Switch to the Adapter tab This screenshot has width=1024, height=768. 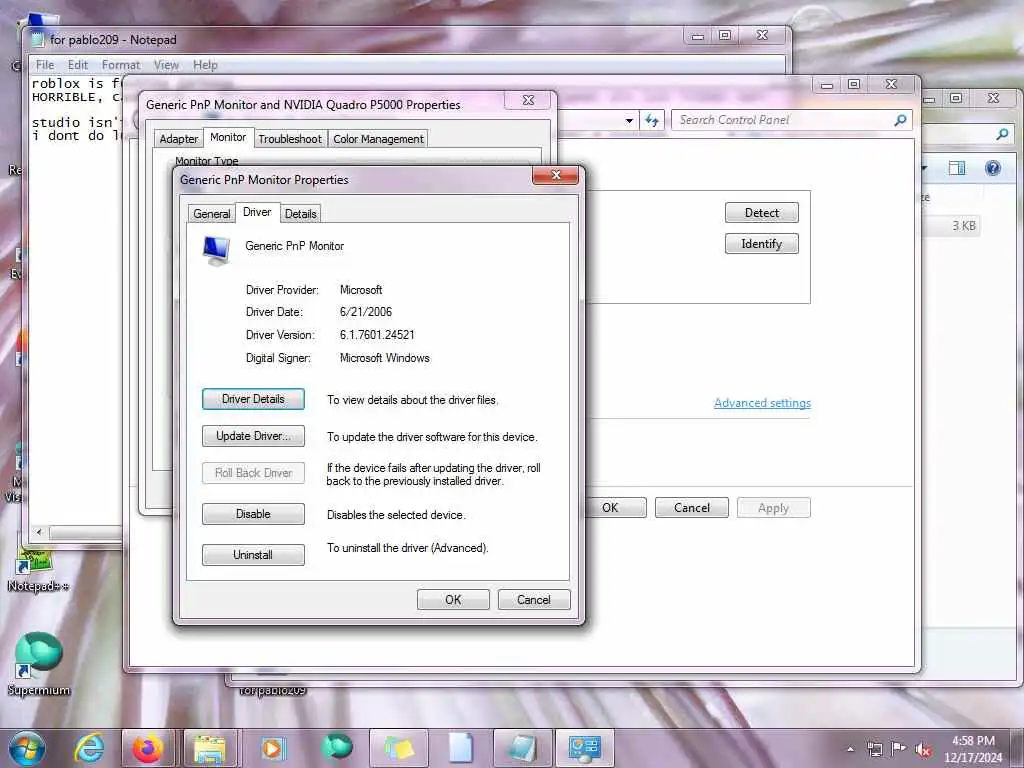click(x=178, y=138)
